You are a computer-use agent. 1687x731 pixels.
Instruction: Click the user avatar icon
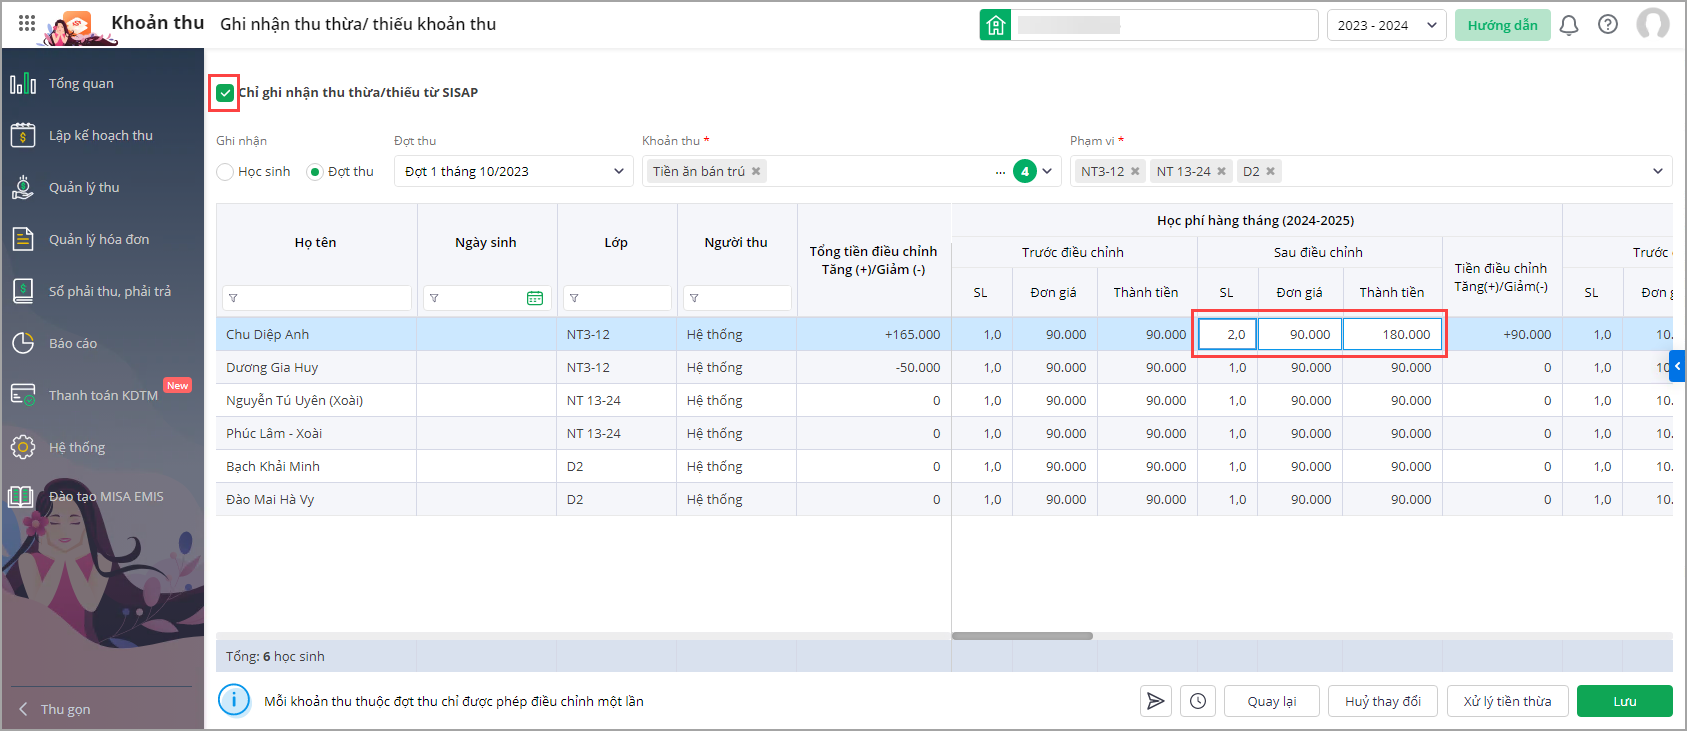[1652, 24]
